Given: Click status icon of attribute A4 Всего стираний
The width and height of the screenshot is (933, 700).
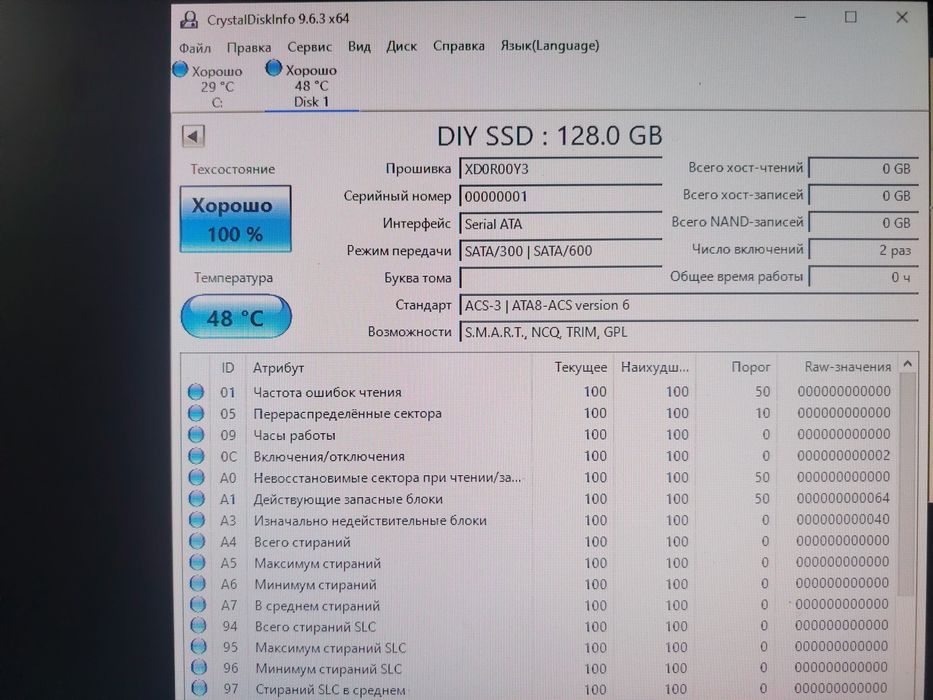Looking at the screenshot, I should (197, 542).
